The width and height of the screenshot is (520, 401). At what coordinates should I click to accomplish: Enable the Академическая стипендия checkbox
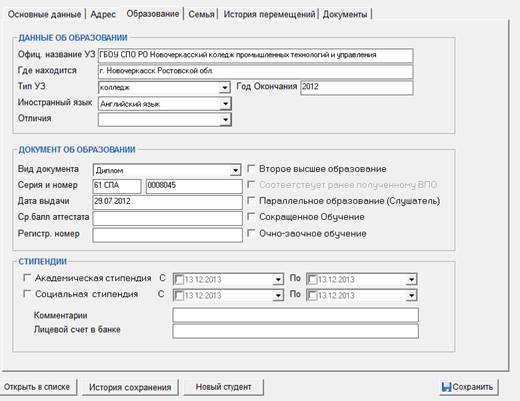[x=27, y=278]
